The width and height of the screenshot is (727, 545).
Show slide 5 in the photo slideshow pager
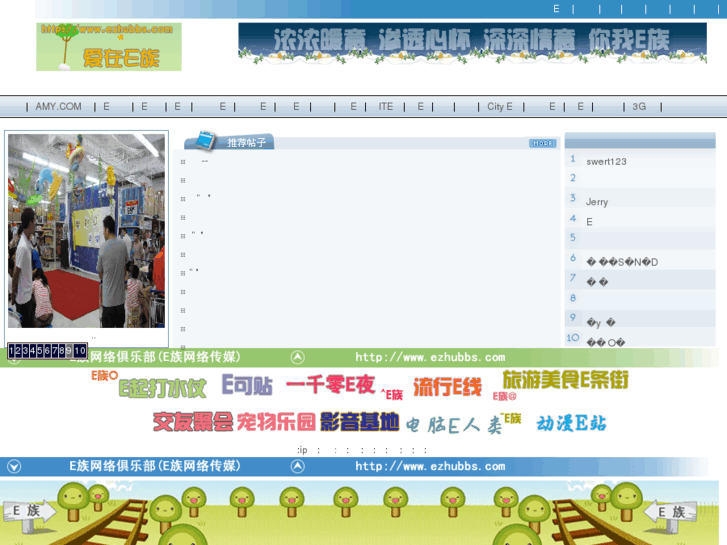click(x=40, y=351)
